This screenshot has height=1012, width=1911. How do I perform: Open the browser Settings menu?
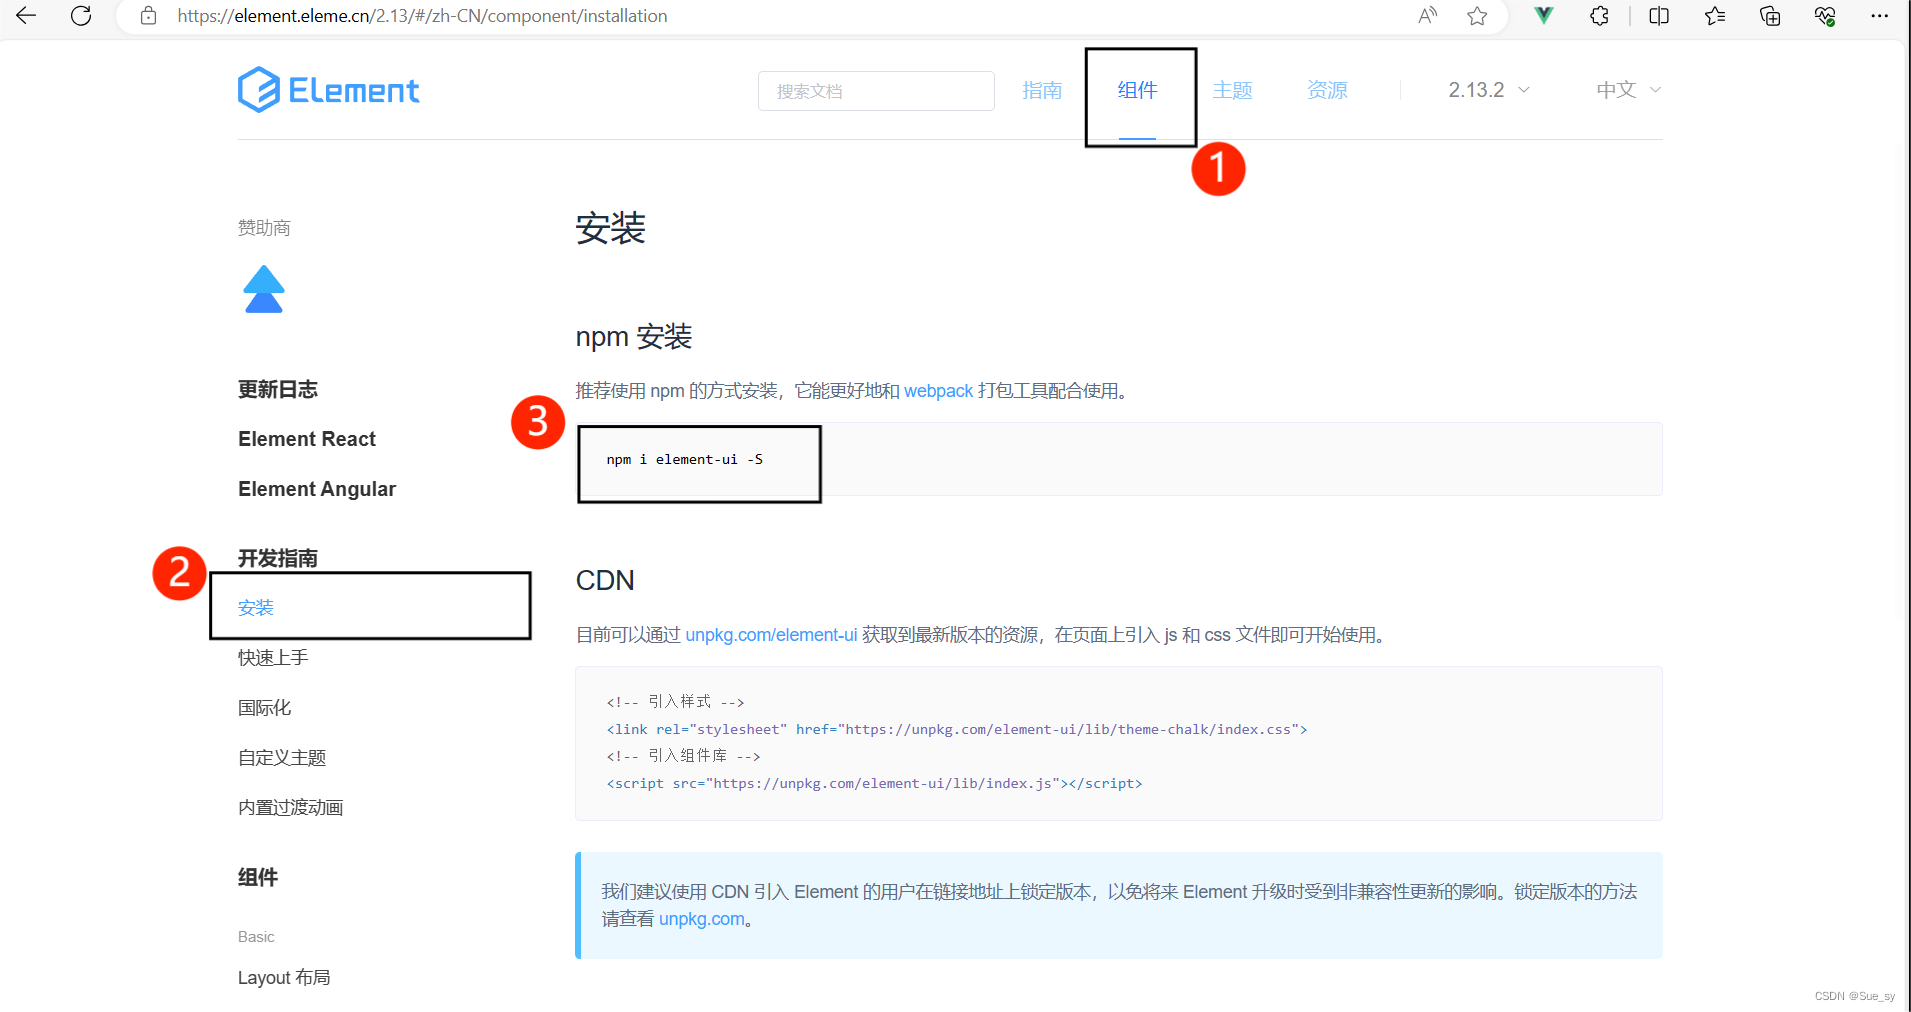click(1880, 16)
